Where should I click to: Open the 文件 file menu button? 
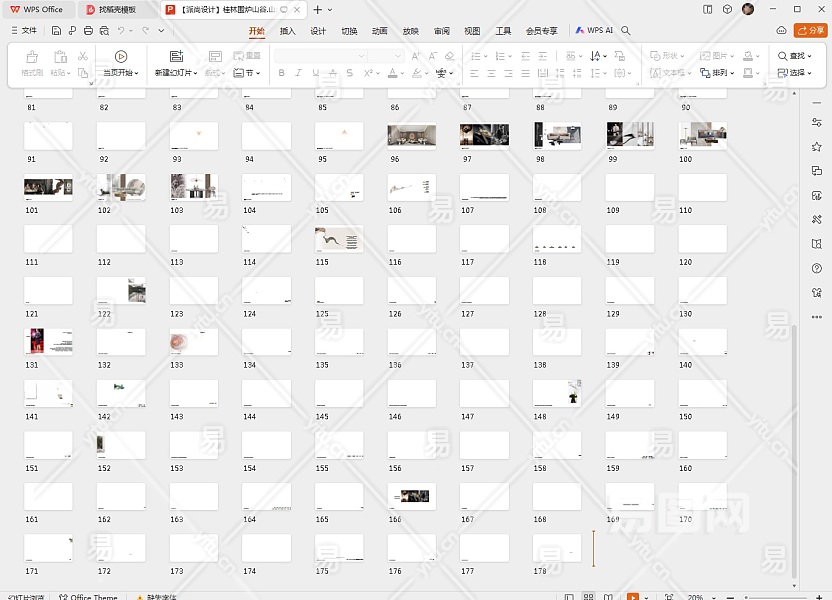tap(23, 31)
